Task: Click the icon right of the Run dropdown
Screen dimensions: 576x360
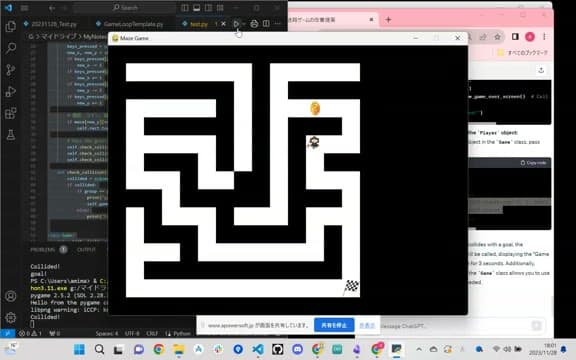Action: 254,24
